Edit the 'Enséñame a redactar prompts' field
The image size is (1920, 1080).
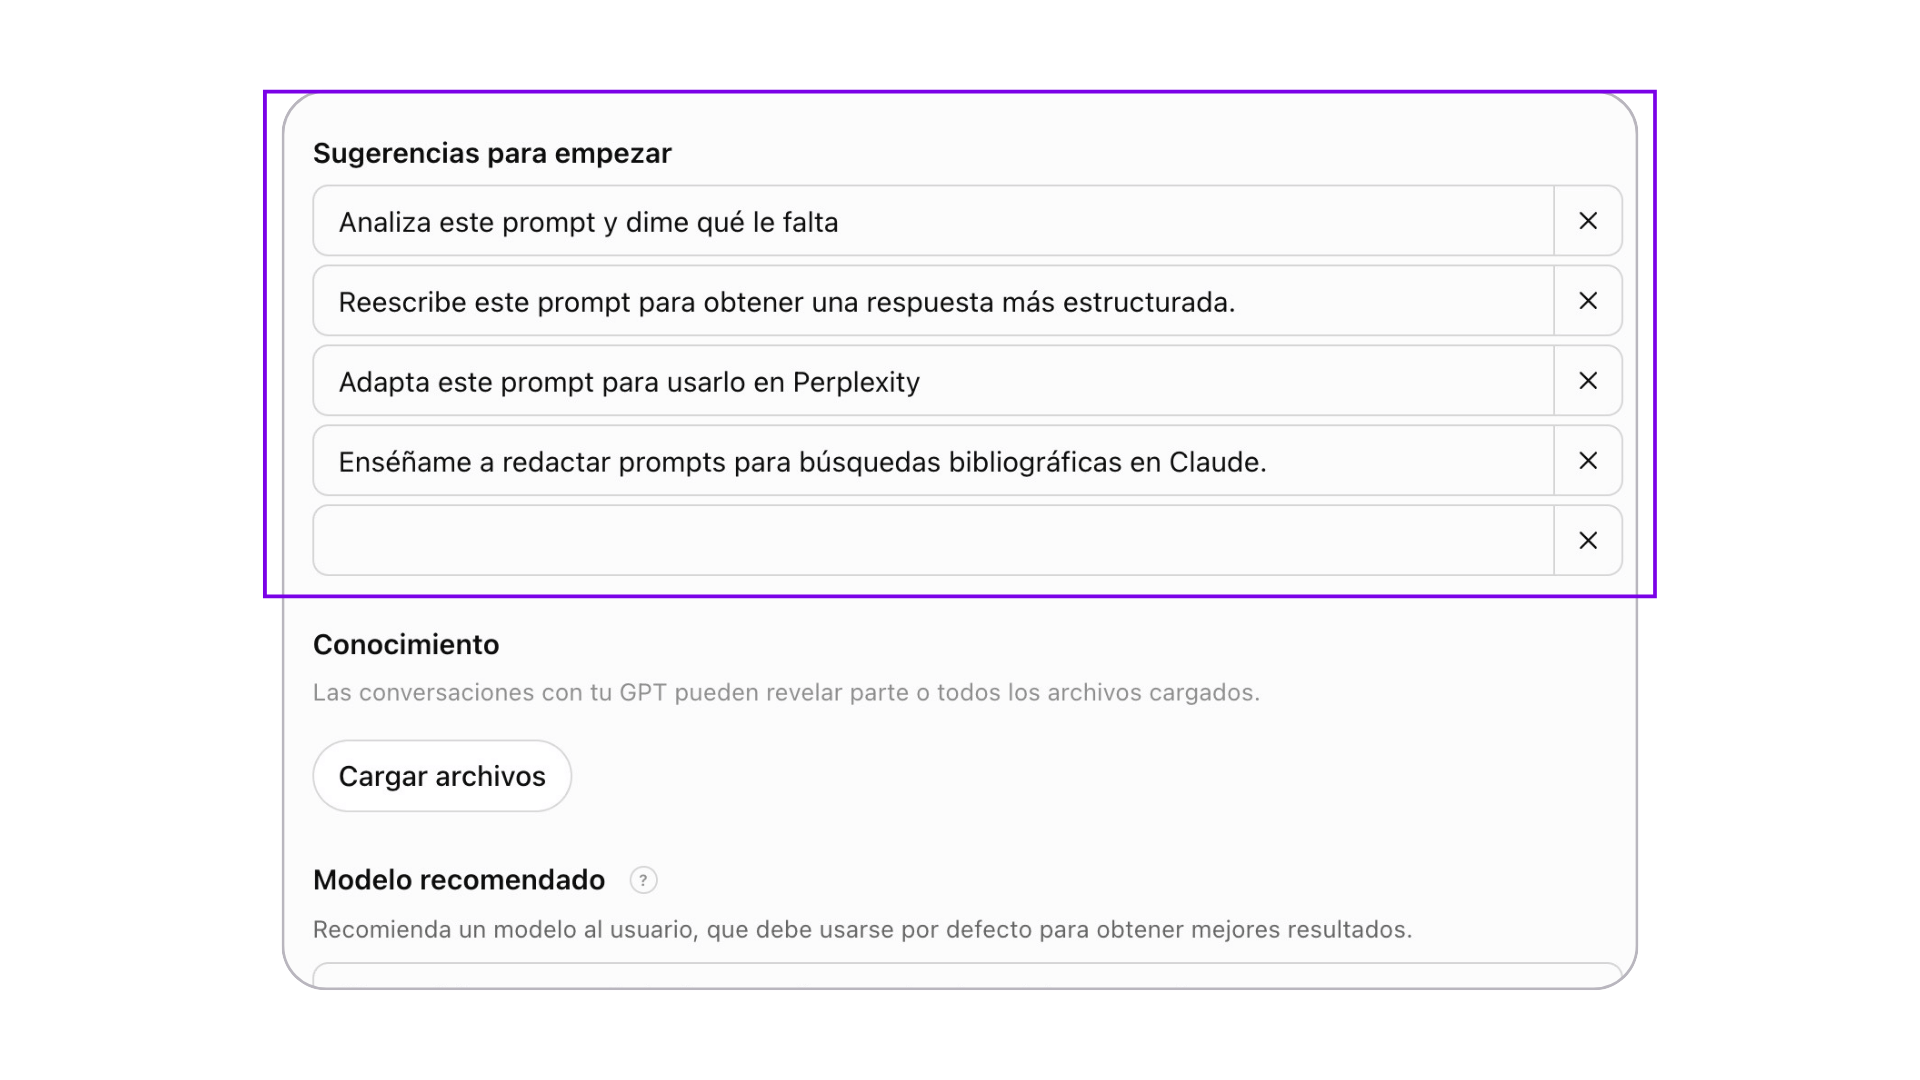pos(933,461)
